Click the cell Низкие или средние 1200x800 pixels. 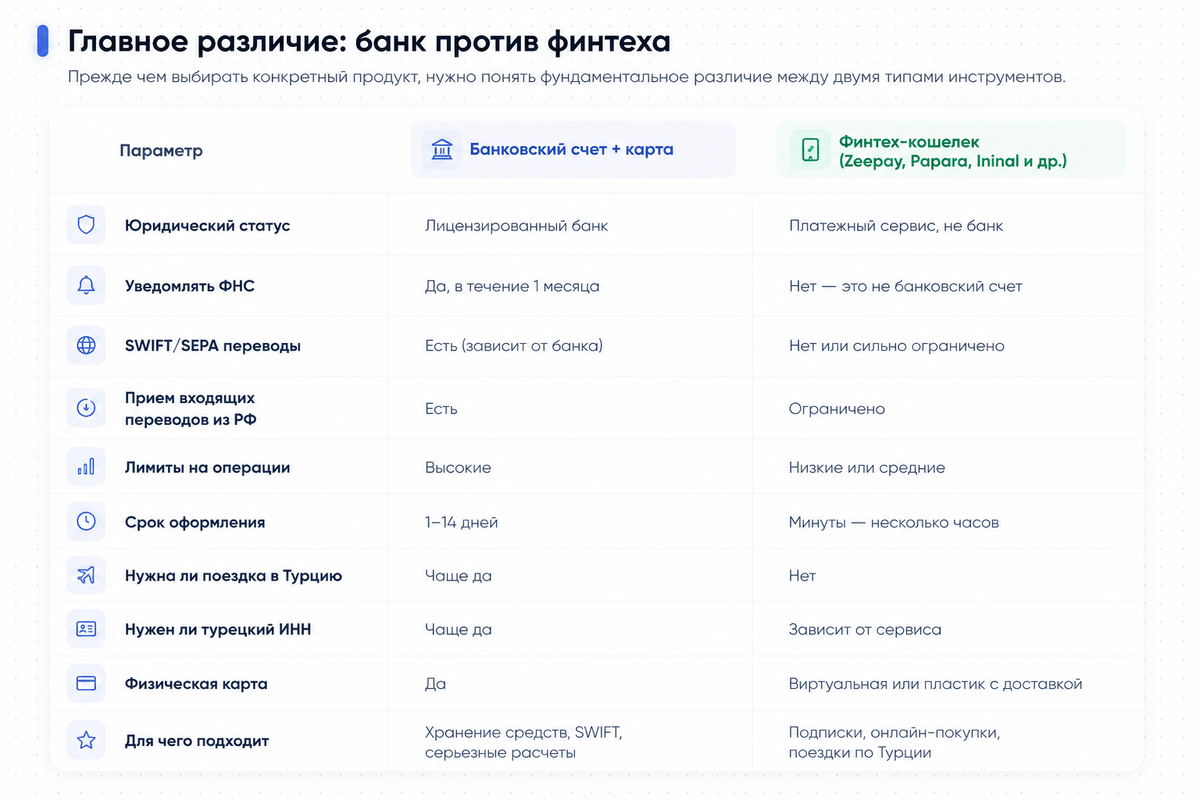click(x=867, y=467)
